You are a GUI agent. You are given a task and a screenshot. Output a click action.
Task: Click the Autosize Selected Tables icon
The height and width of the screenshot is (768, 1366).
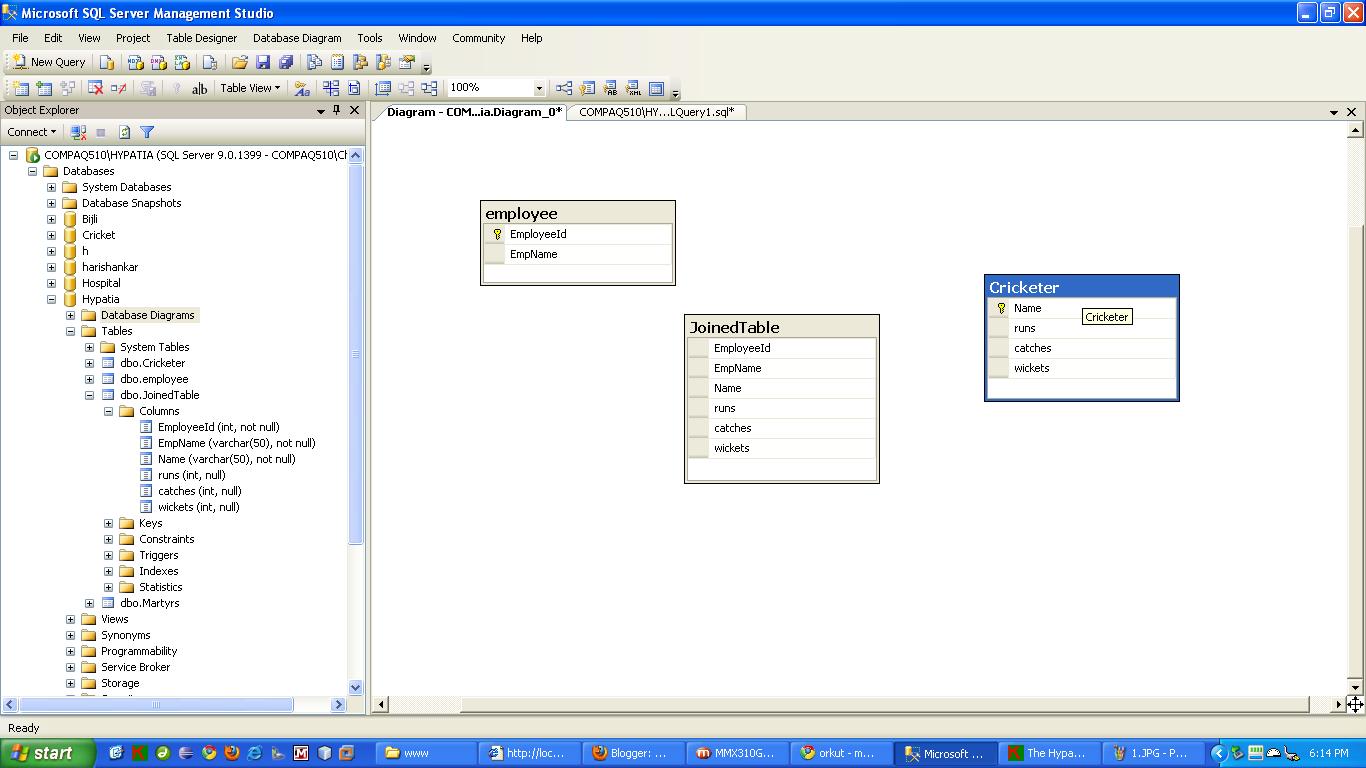[x=384, y=88]
